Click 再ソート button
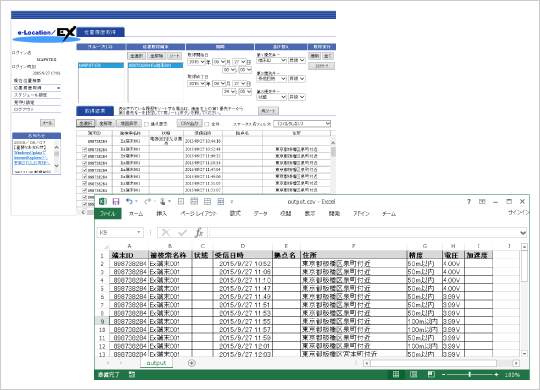540x390 pixels. 268,111
